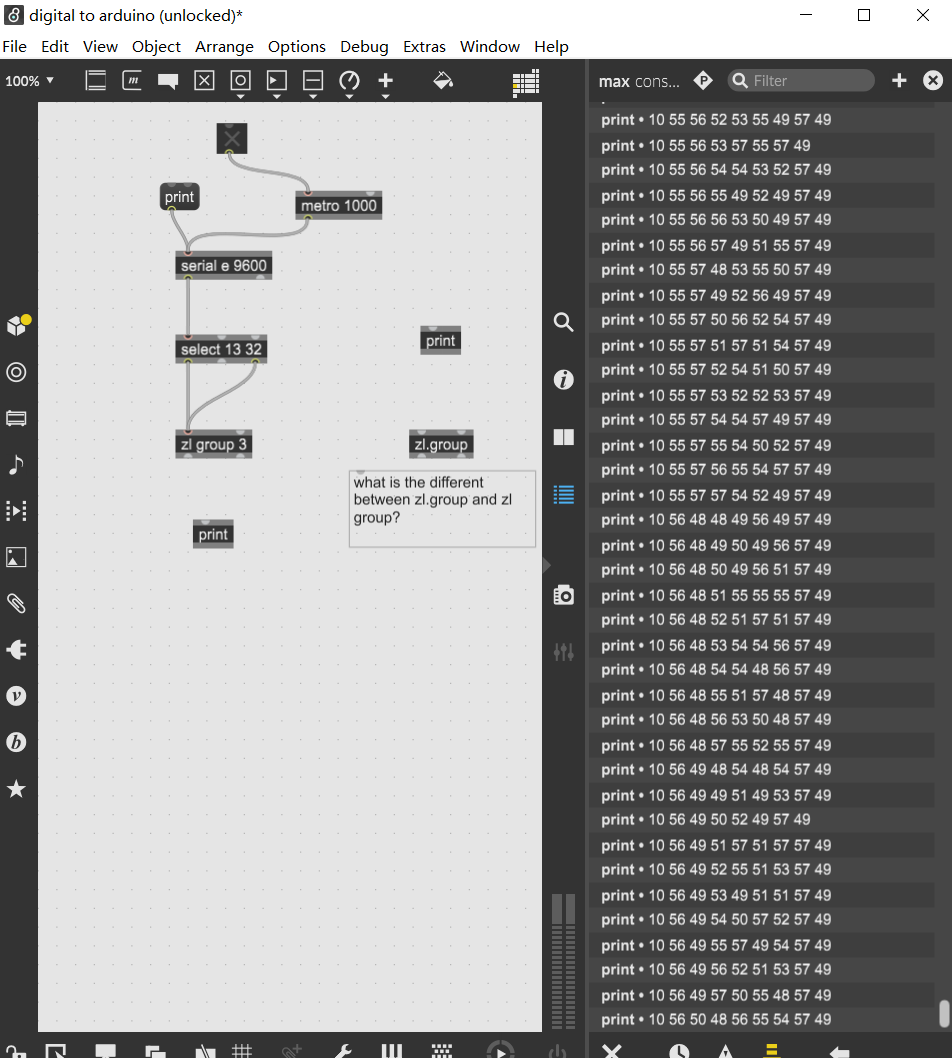Toggle console timestamps with the clock icon

pyautogui.click(x=679, y=1051)
